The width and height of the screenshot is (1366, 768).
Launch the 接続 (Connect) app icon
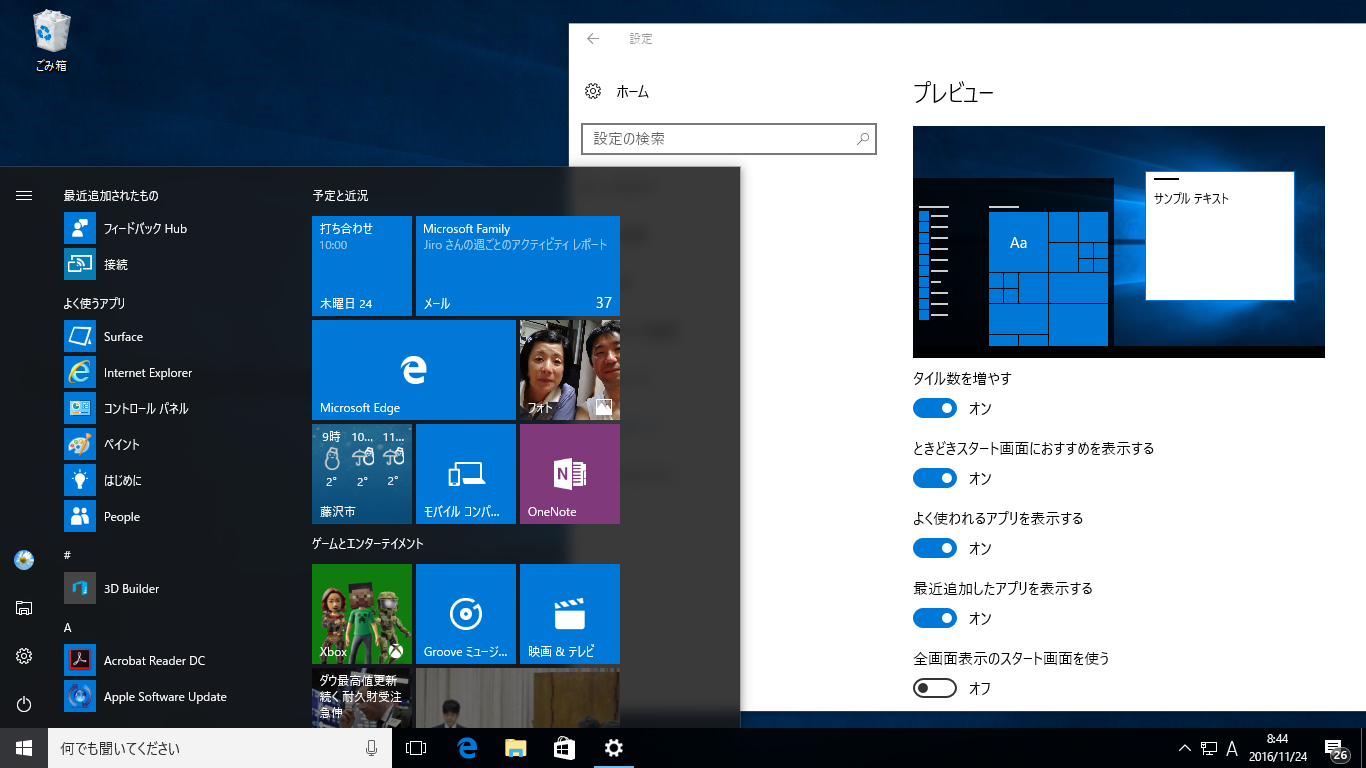pos(80,264)
